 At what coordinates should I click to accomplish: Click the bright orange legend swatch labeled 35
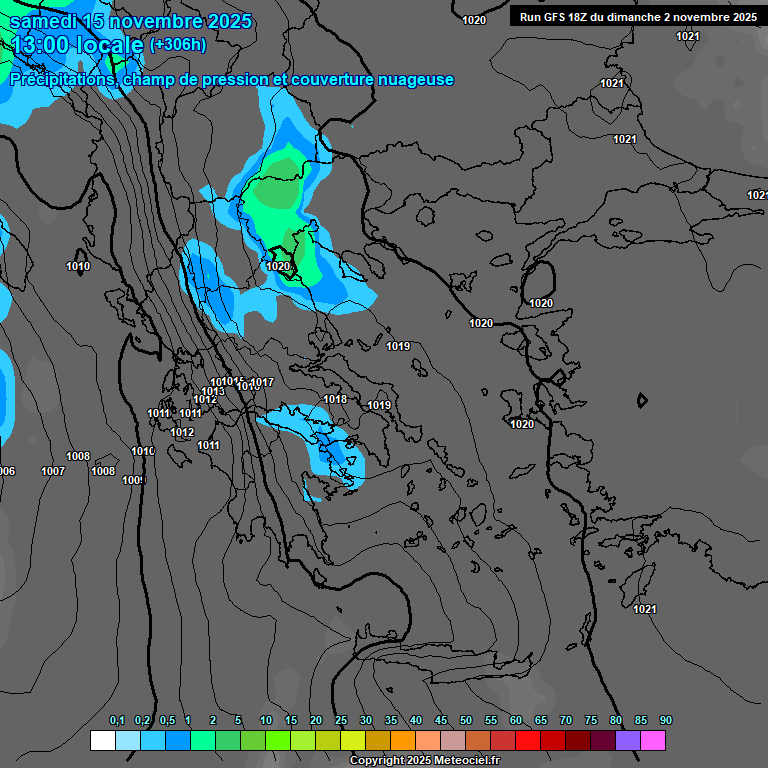pyautogui.click(x=403, y=741)
